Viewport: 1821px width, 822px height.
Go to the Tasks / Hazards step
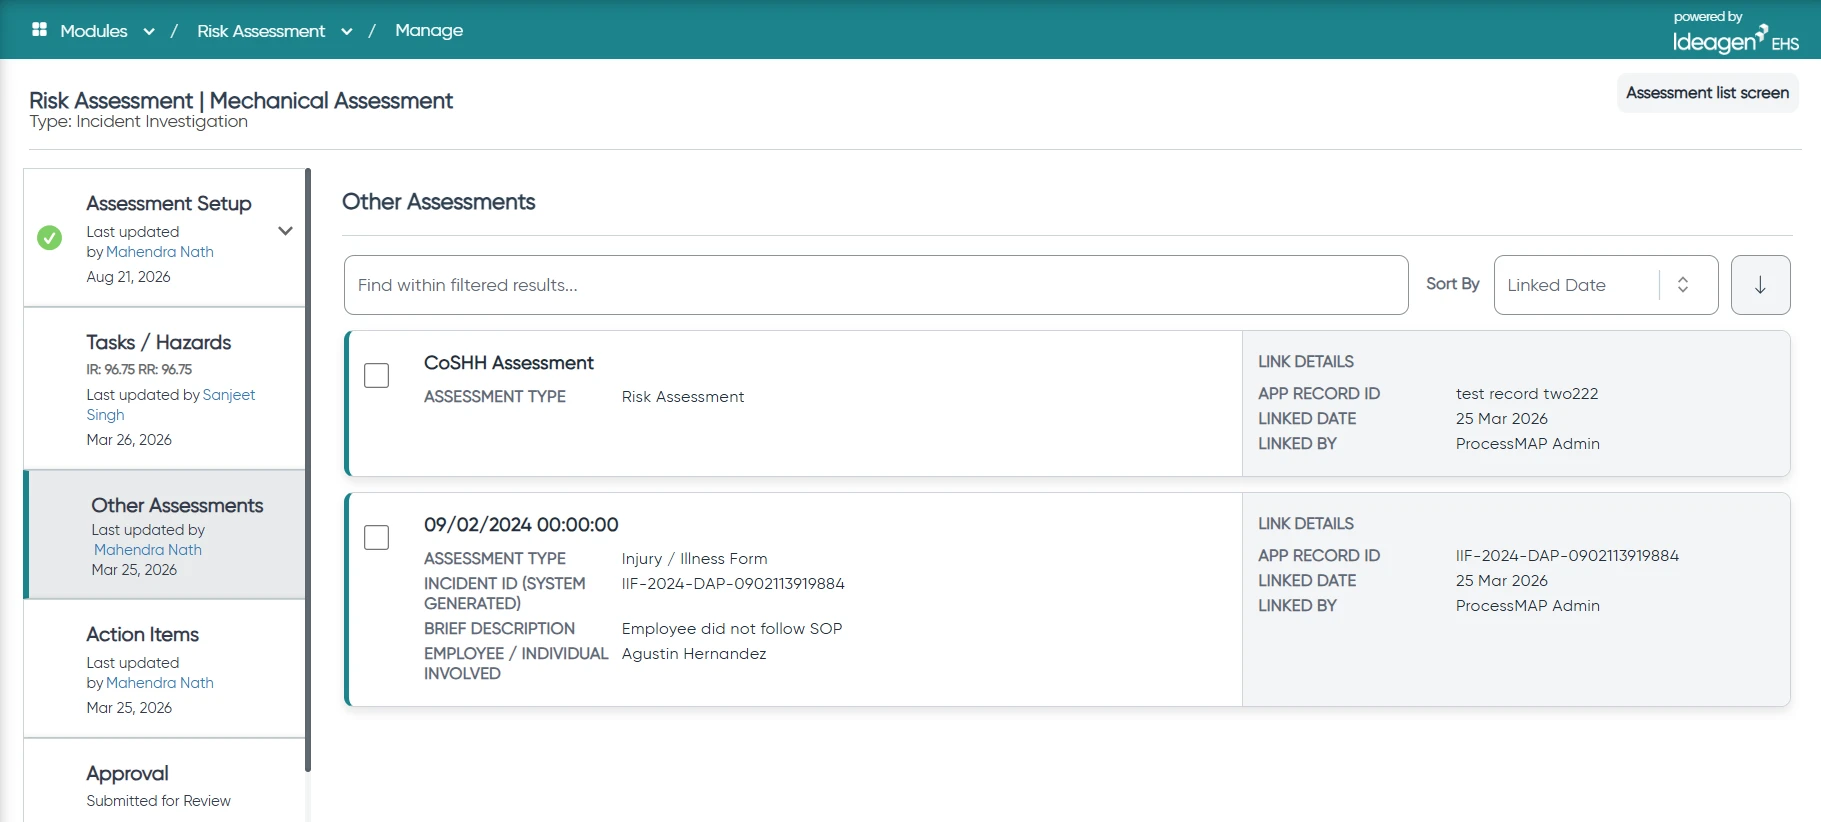tap(165, 389)
